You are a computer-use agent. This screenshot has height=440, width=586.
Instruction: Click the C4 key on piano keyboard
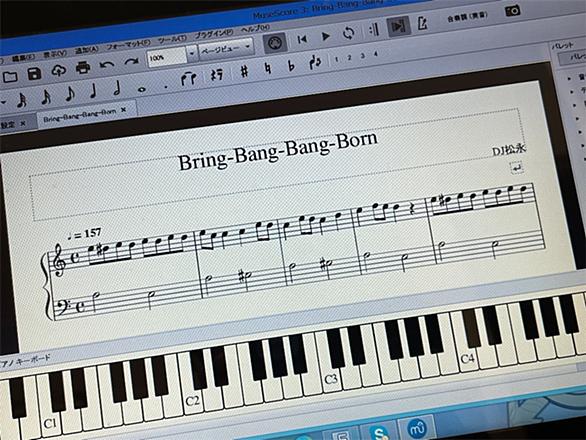point(468,358)
